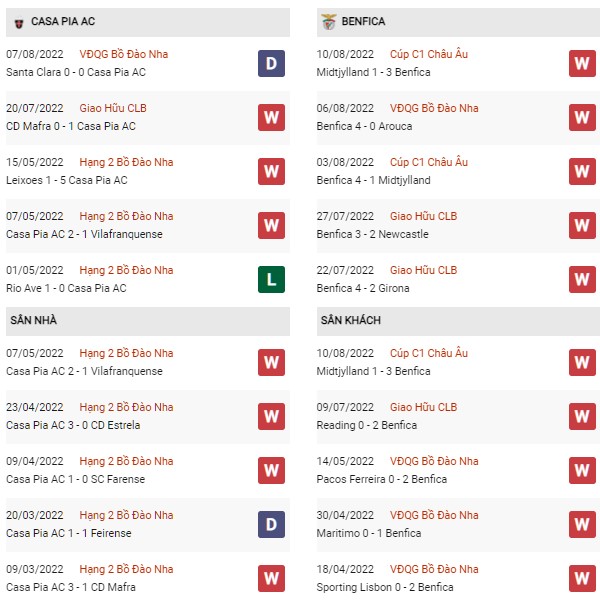This screenshot has width=600, height=602.
Task: Open VĐQG Bồ Đào Nha link dated 07/08/2022
Action: tap(124, 54)
